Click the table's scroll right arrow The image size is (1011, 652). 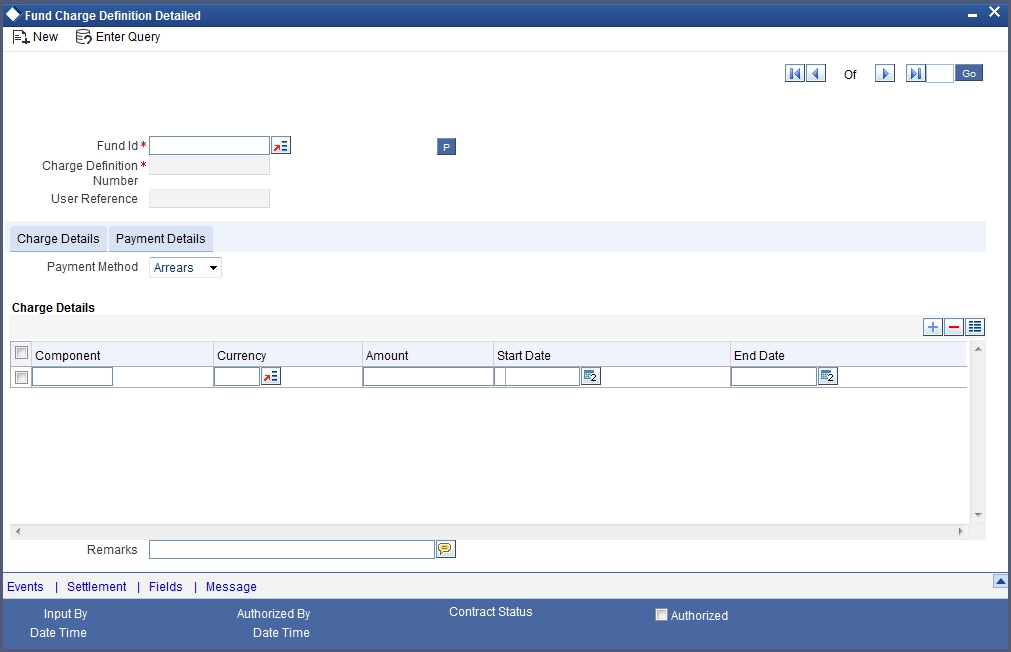pos(961,531)
